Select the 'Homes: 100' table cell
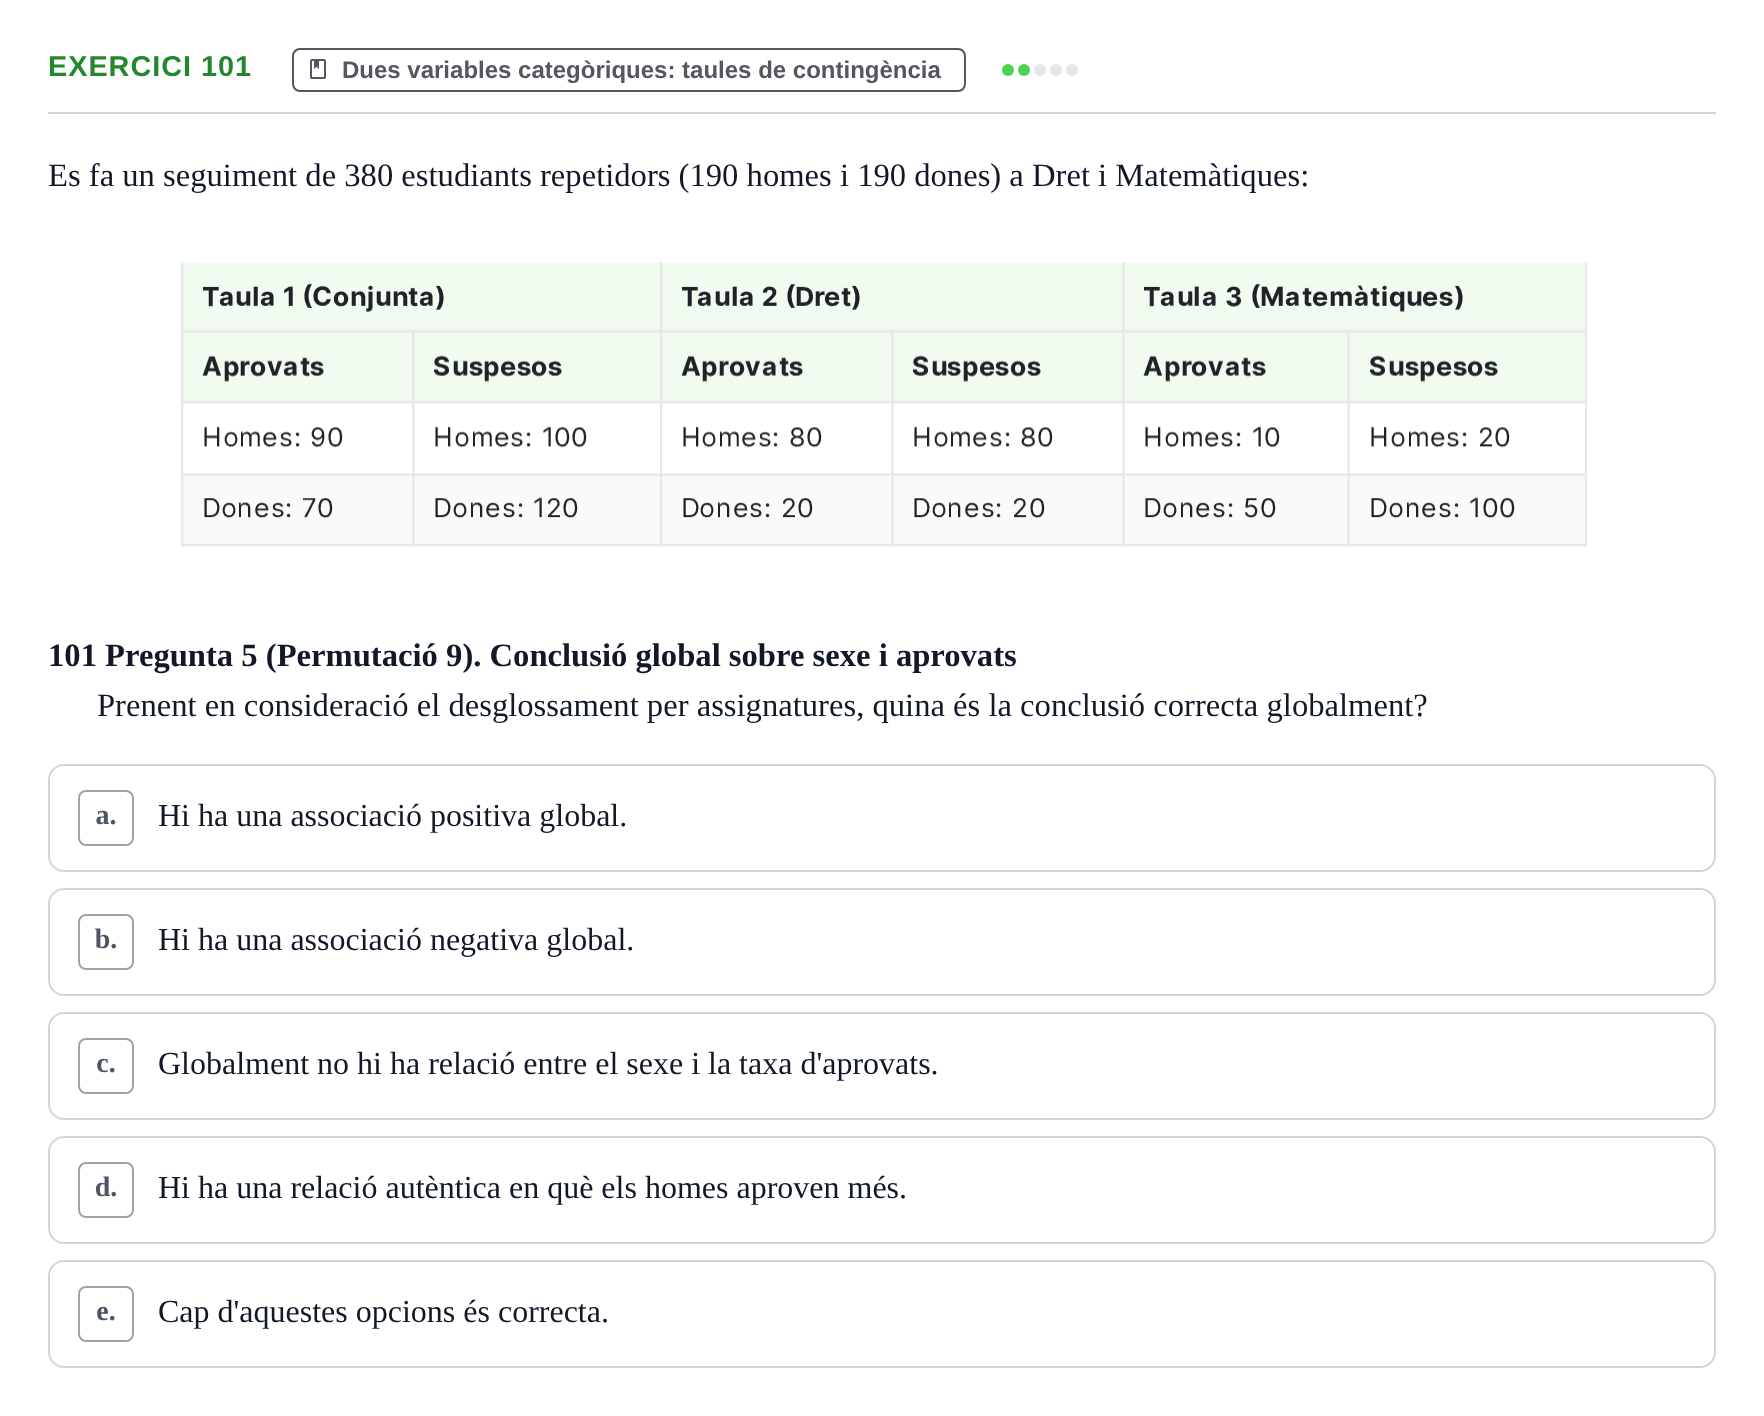Screen dimensions: 1764x1416 click(x=537, y=438)
